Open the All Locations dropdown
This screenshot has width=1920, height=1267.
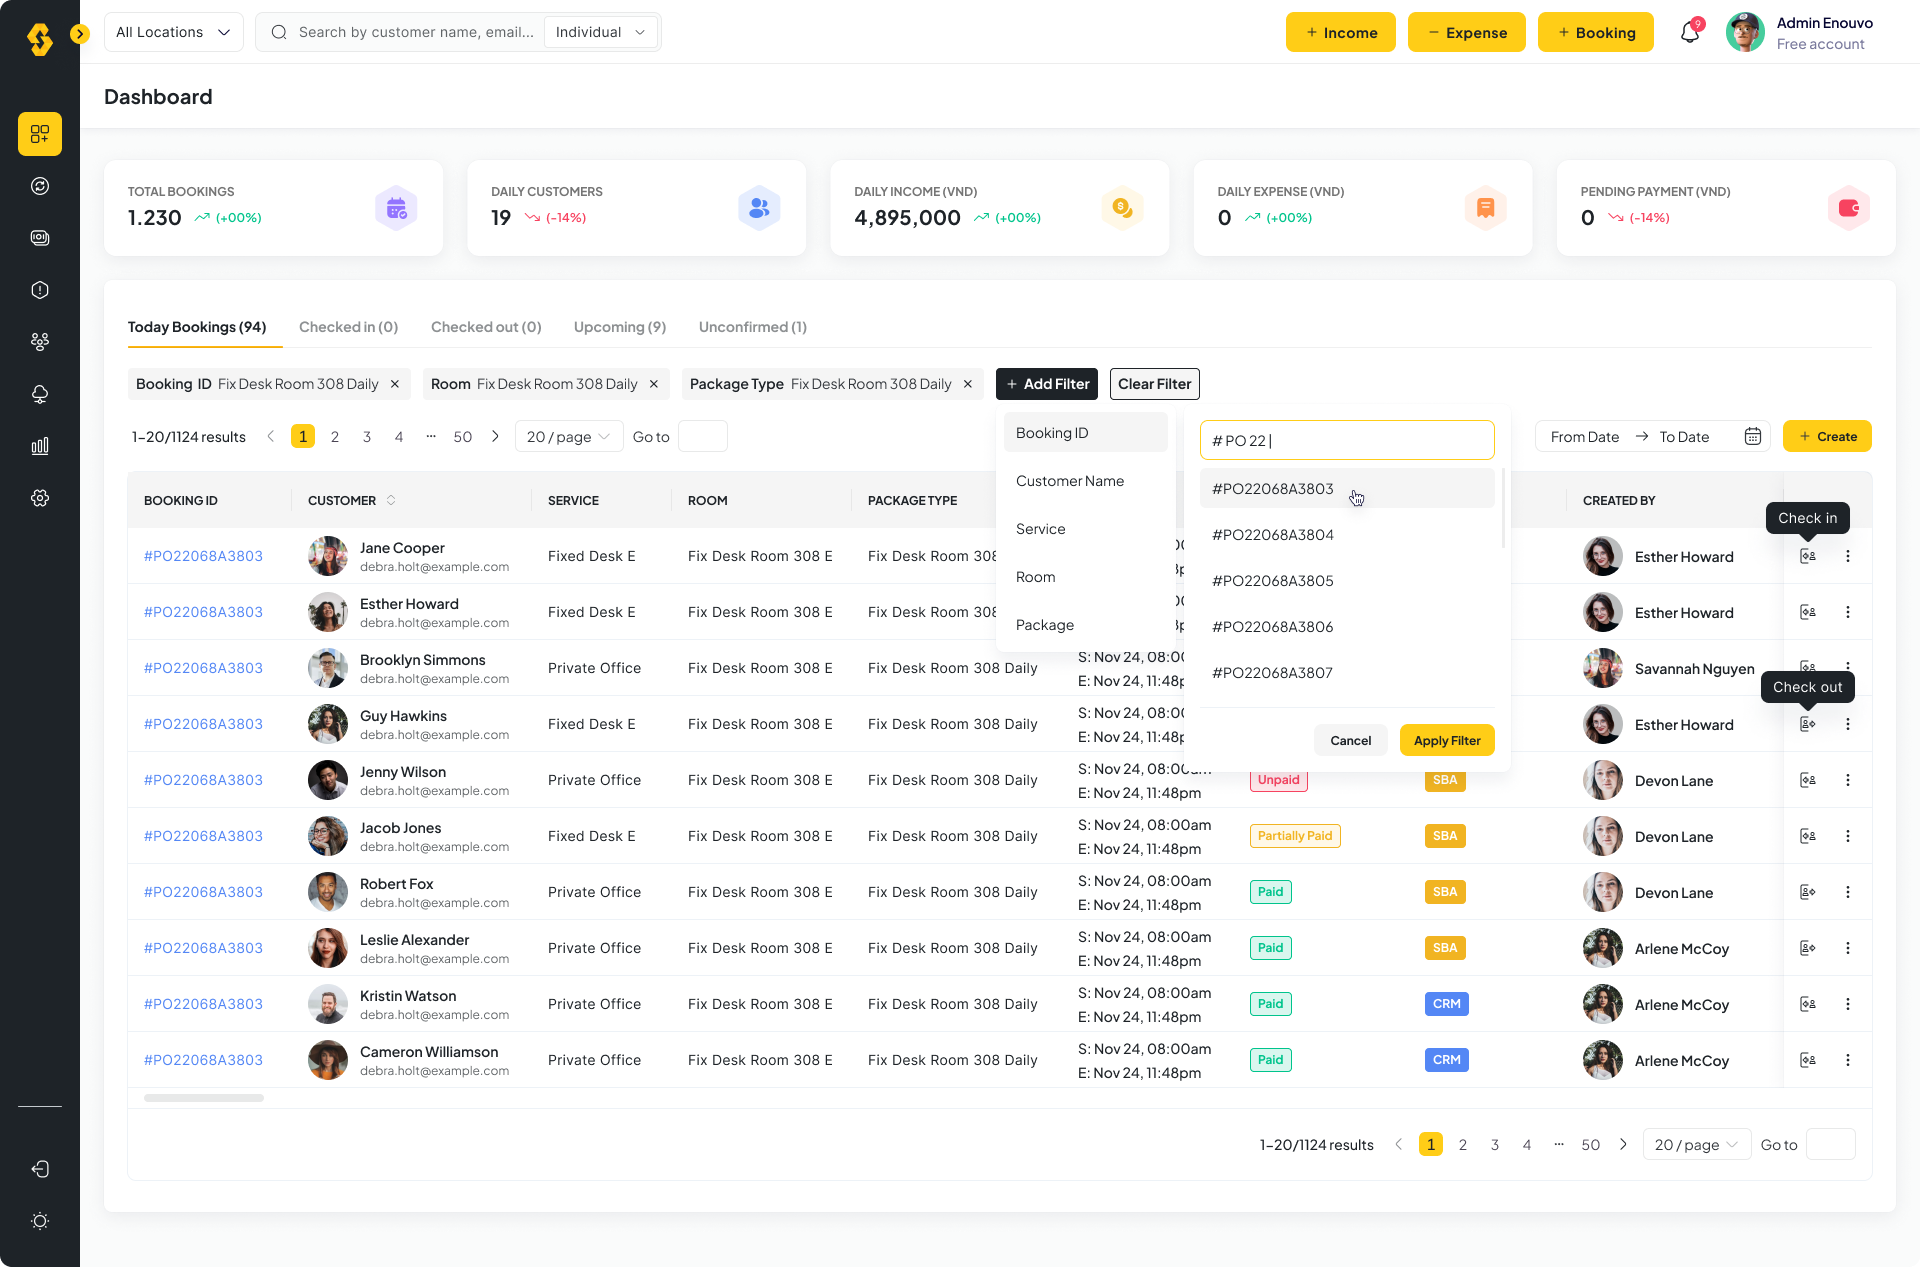(173, 32)
